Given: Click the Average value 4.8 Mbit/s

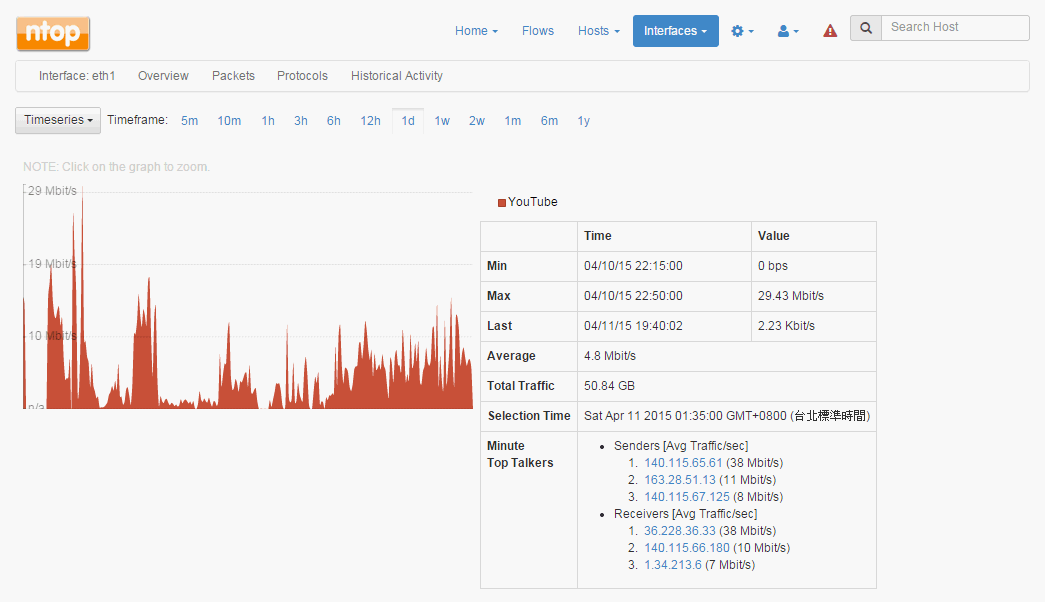Looking at the screenshot, I should point(610,356).
